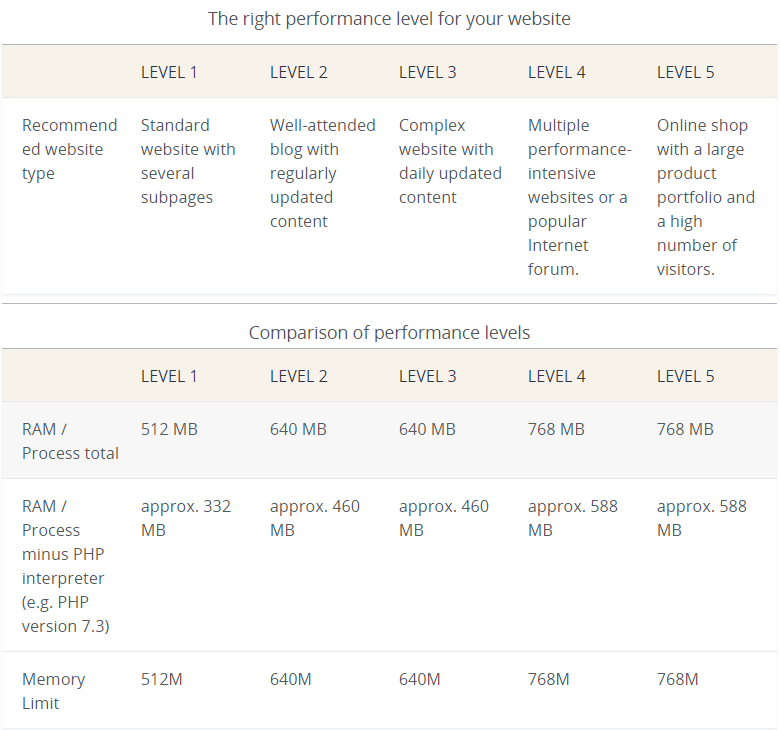Screen dimensions: 780x730
Task: Click 'approx. 332 MB' cell
Action: pos(186,518)
